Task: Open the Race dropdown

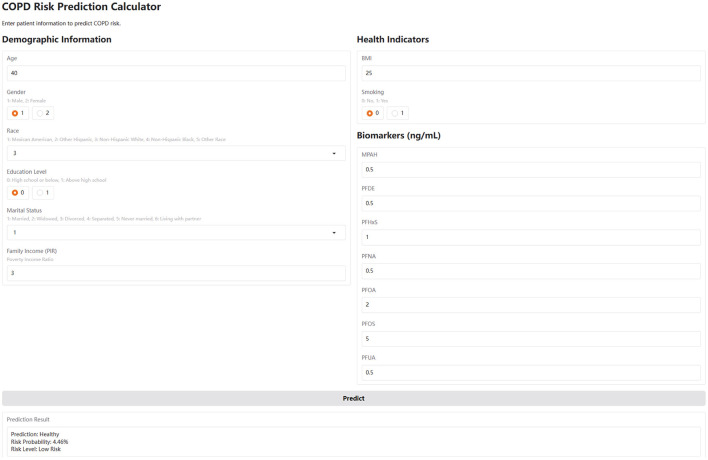Action: pos(176,153)
